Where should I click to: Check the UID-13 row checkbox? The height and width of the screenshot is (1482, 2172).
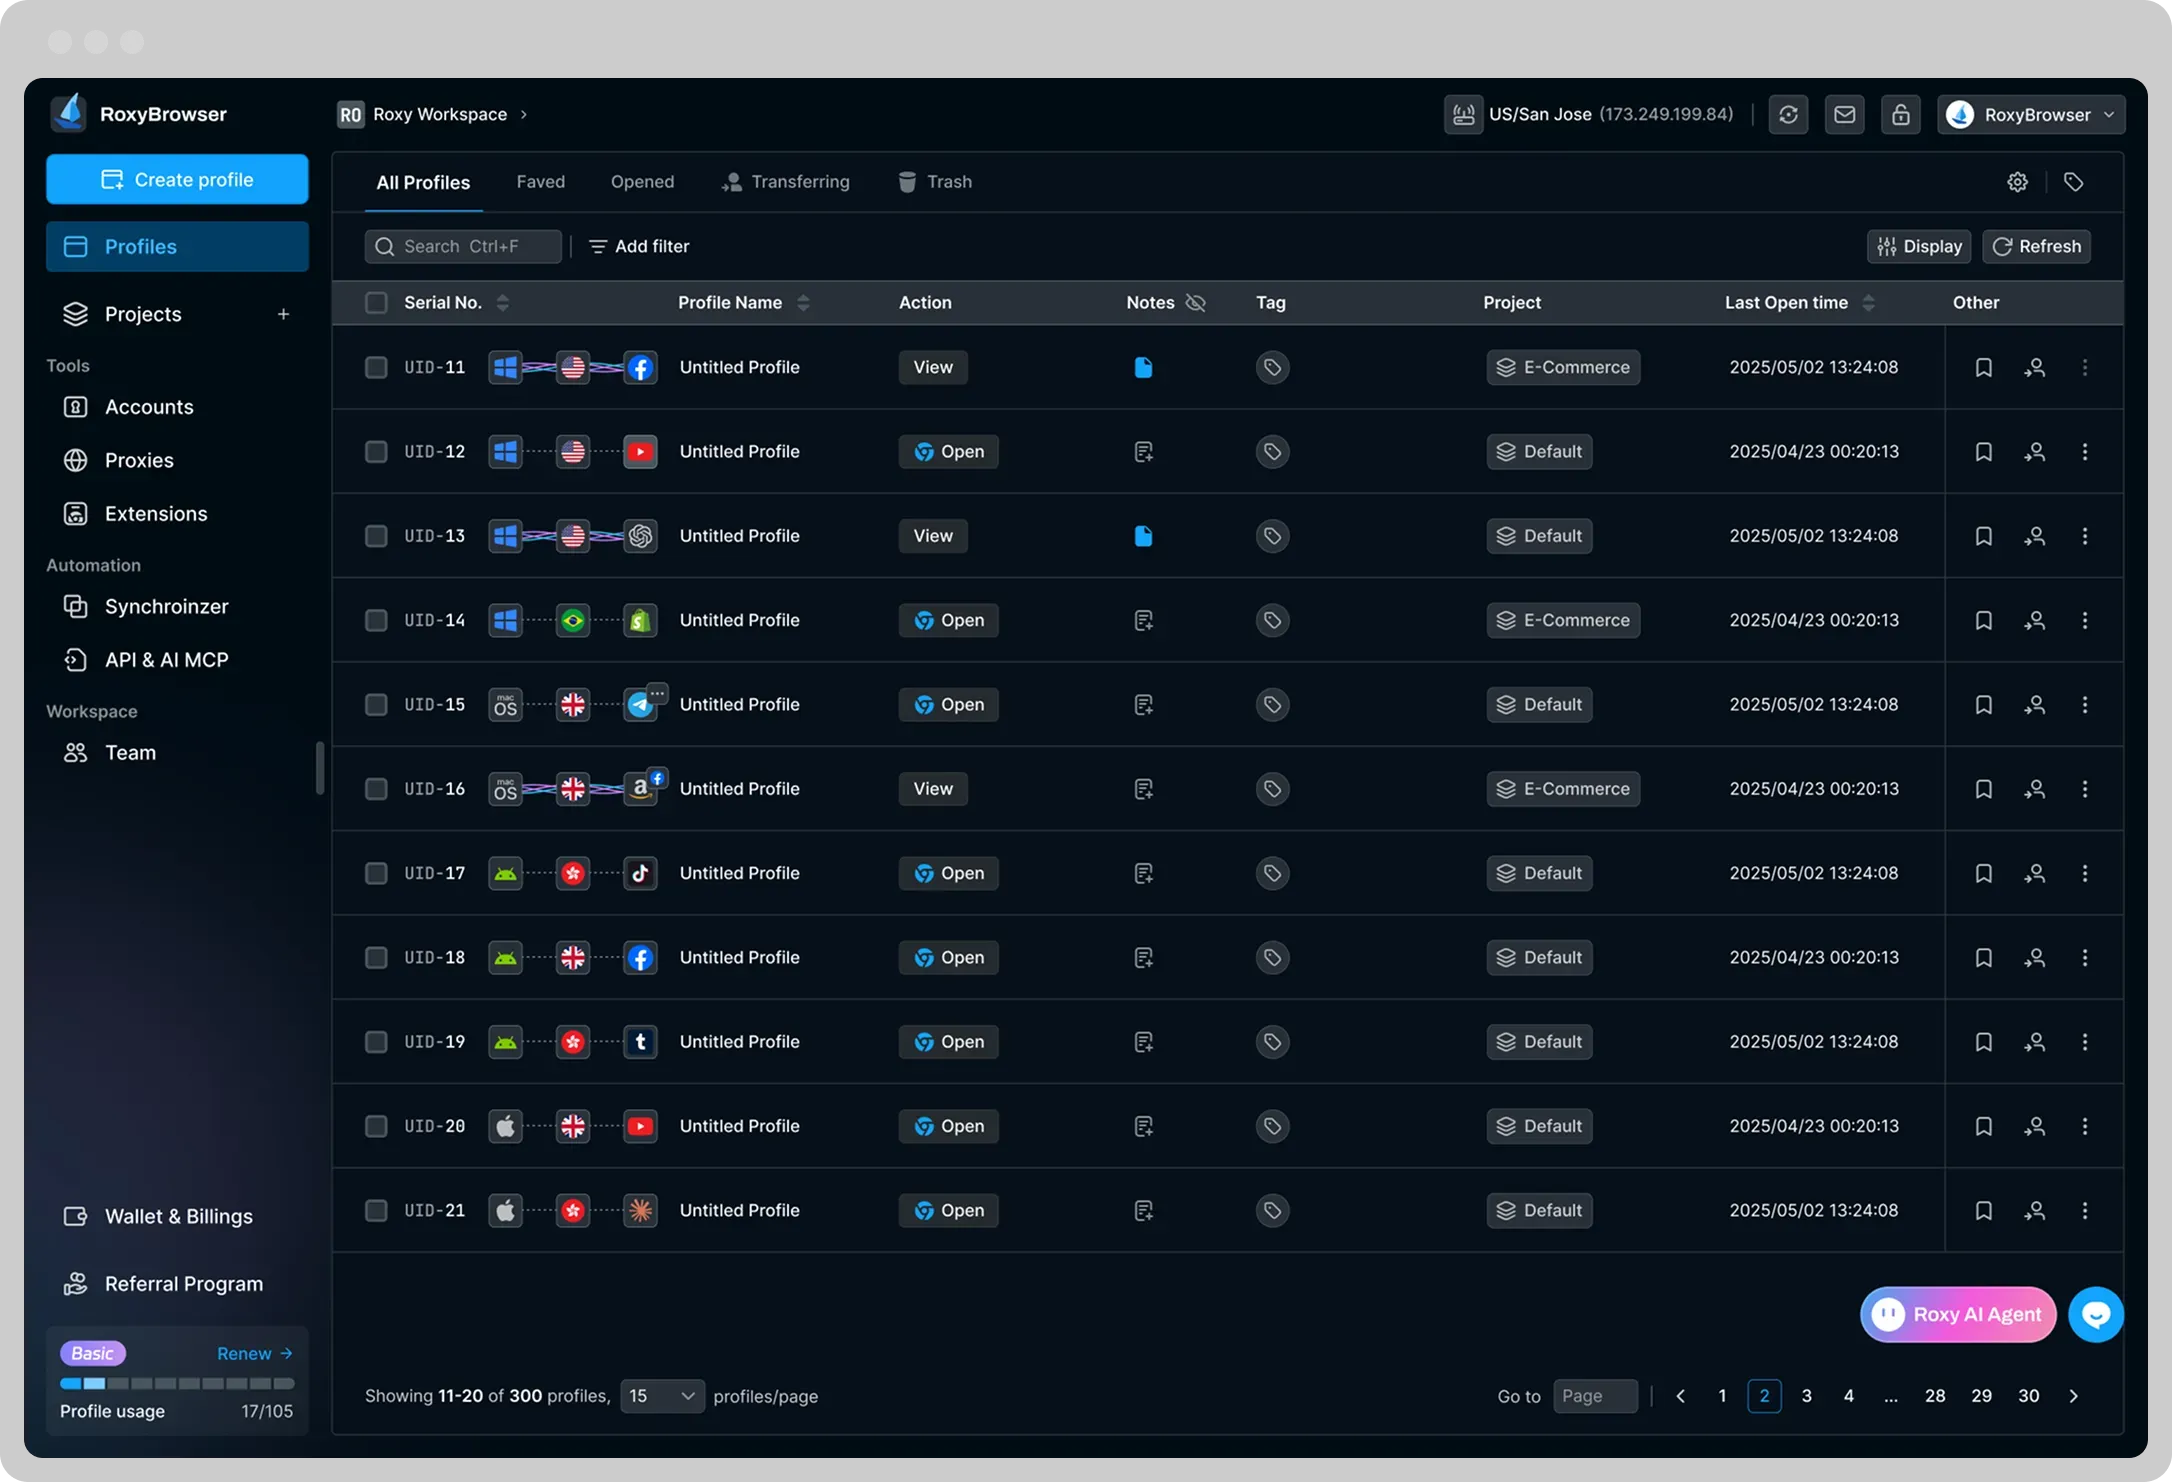click(x=376, y=536)
